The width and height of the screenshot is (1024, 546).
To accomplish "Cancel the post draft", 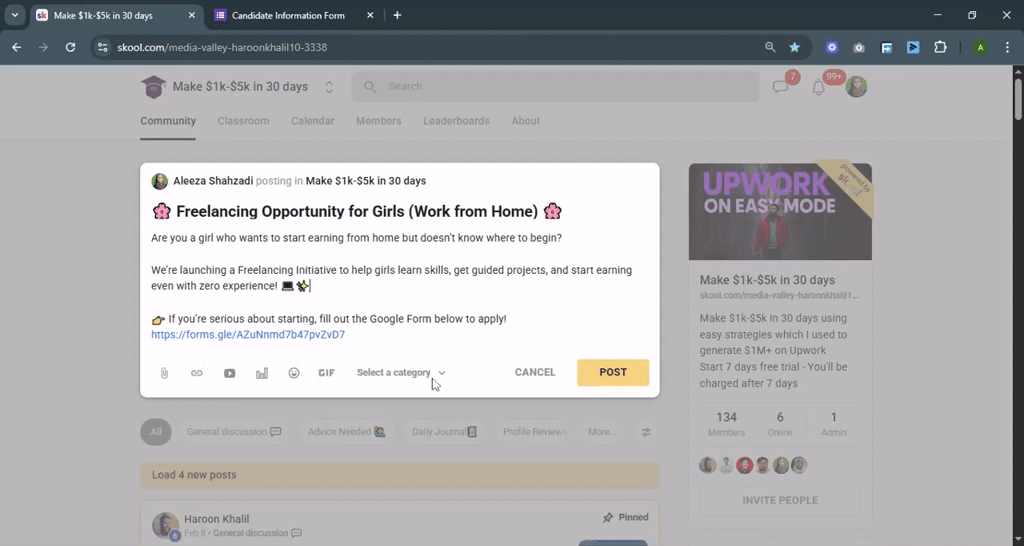I will pos(535,372).
